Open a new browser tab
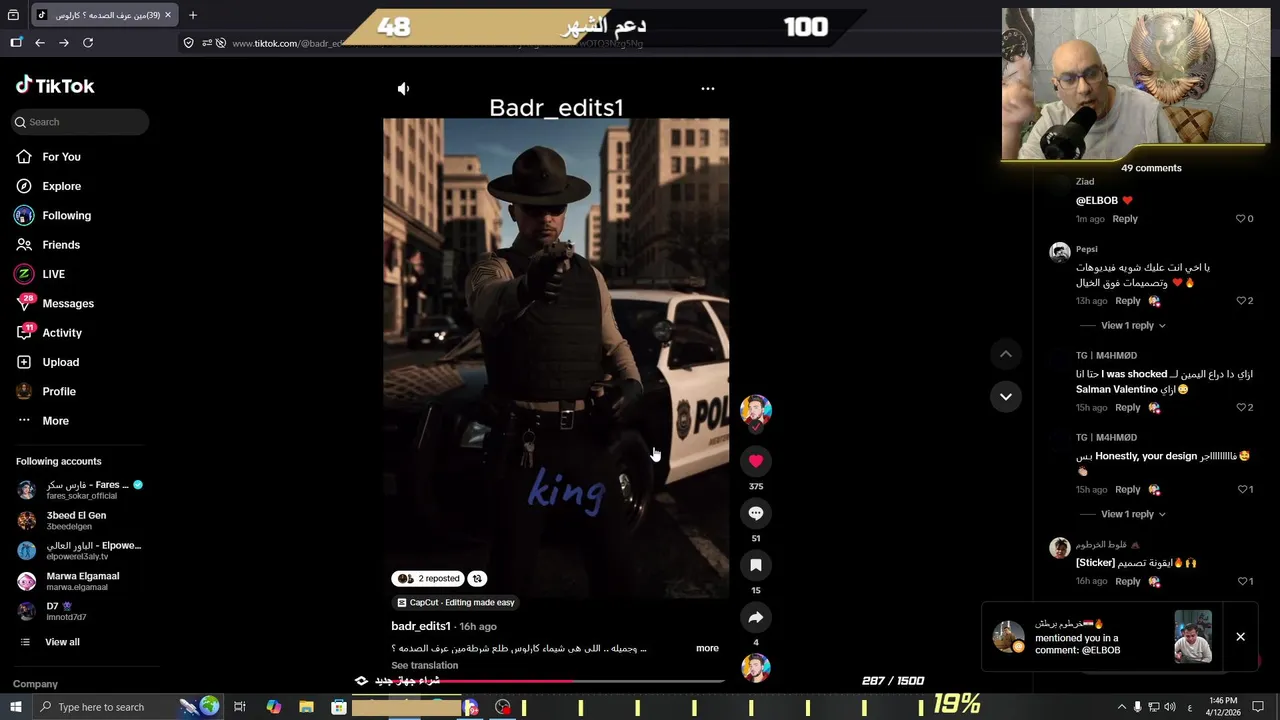 (x=193, y=15)
